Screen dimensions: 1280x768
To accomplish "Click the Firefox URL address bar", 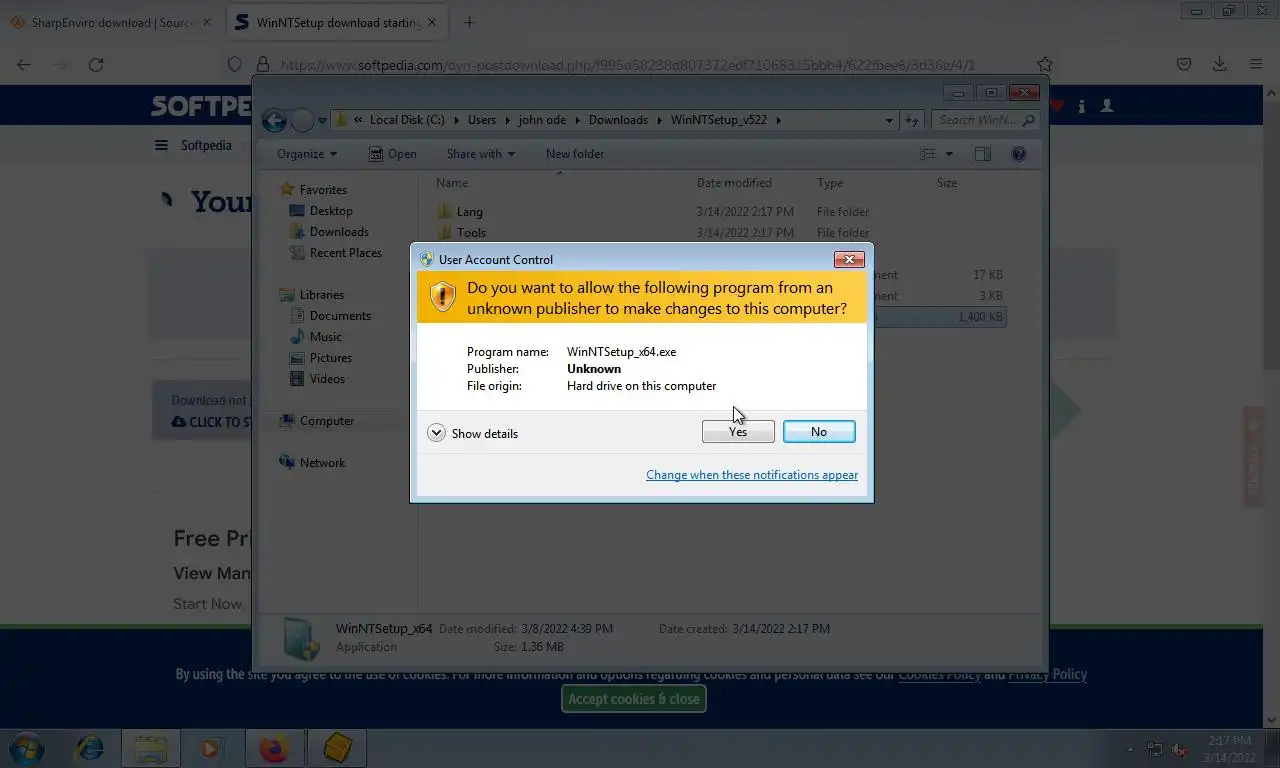I will [x=640, y=64].
